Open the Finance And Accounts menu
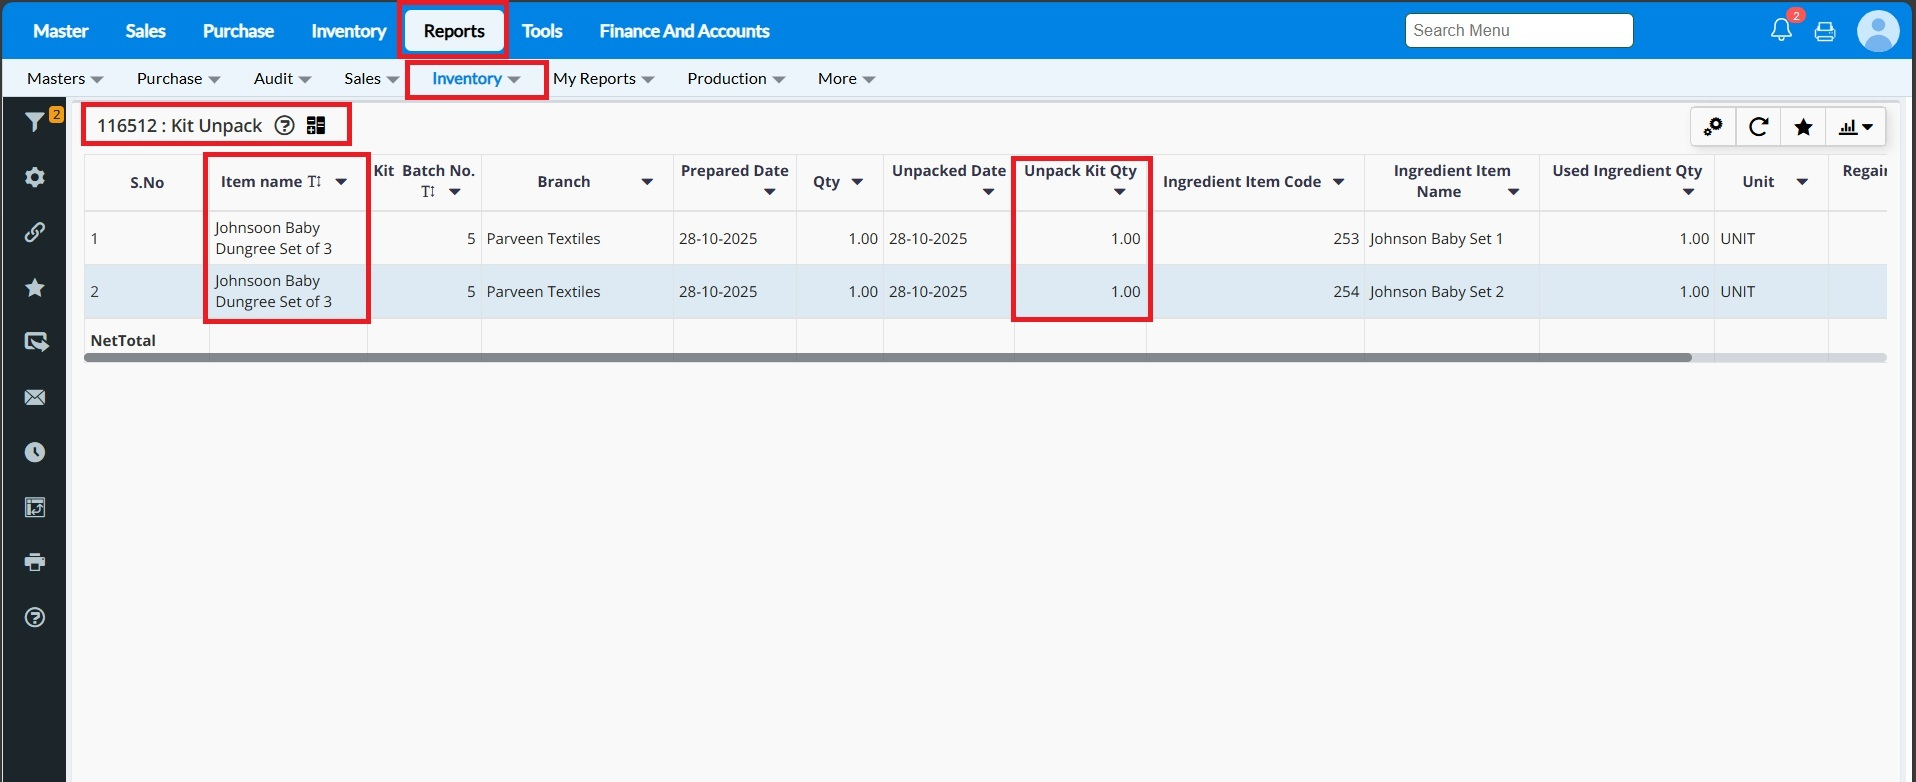Viewport: 1916px width, 782px height. (x=684, y=31)
